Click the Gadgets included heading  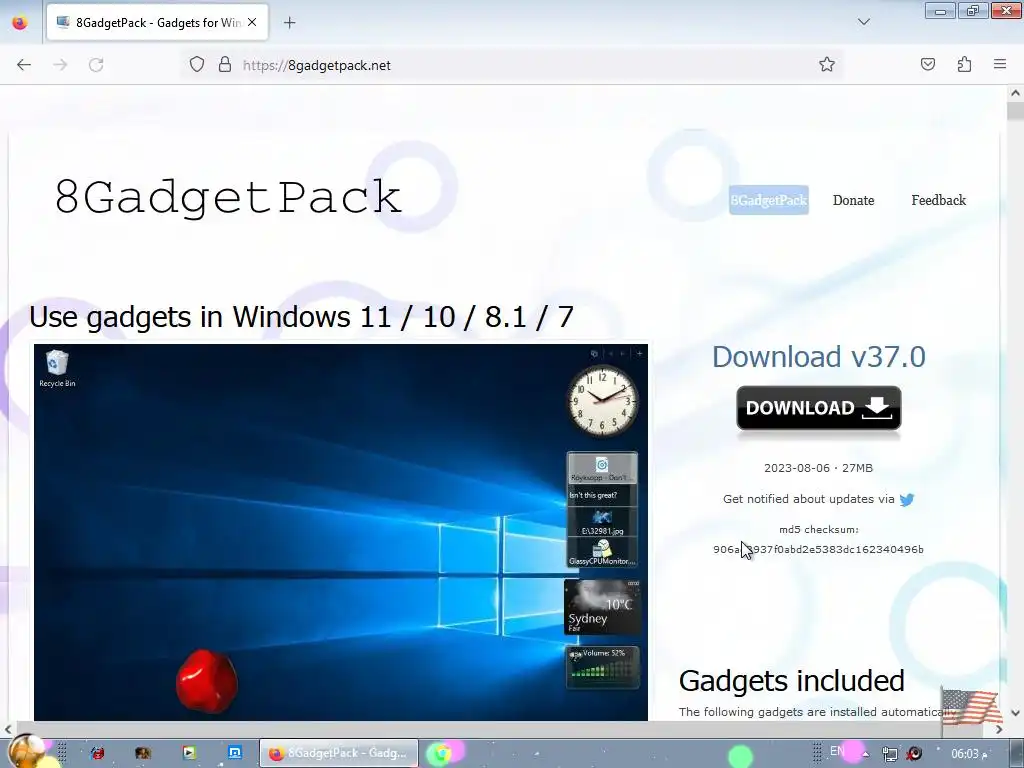[x=792, y=680]
